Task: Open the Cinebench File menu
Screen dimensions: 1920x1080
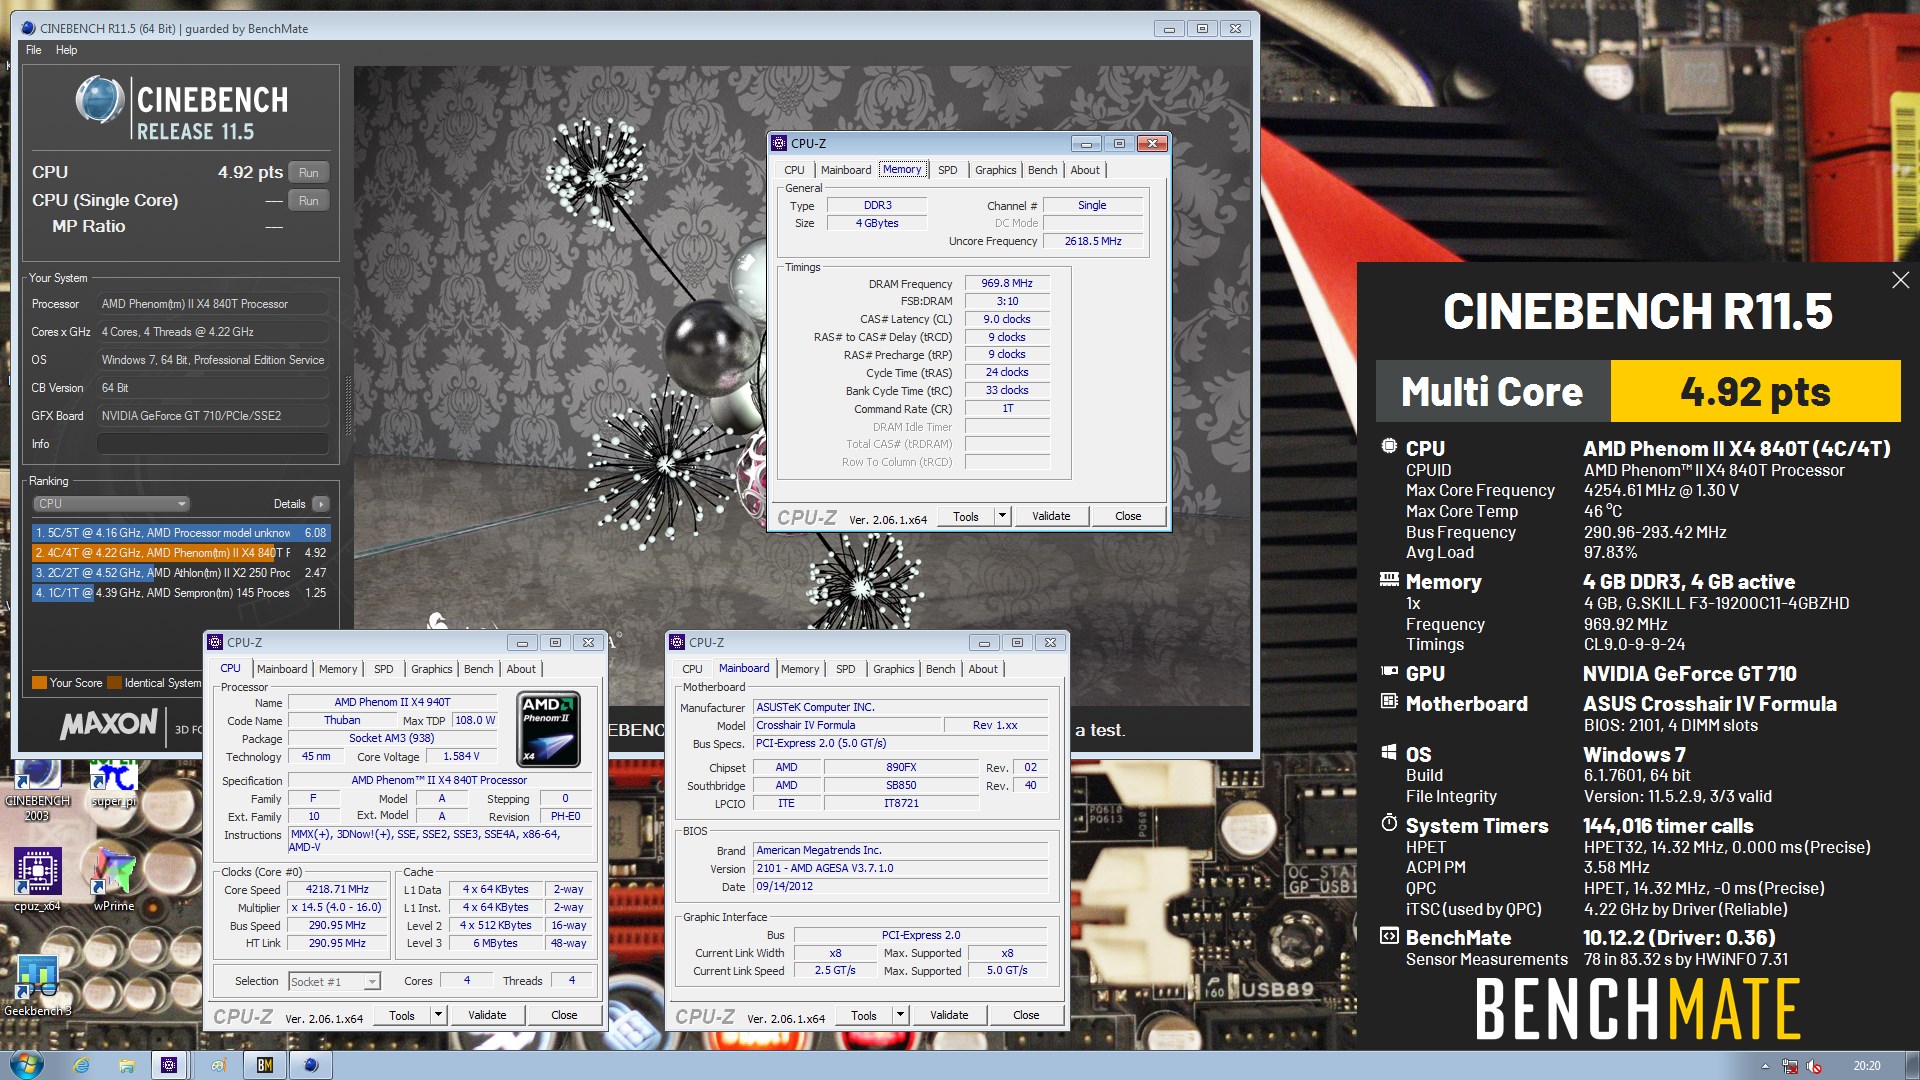Action: pyautogui.click(x=34, y=50)
